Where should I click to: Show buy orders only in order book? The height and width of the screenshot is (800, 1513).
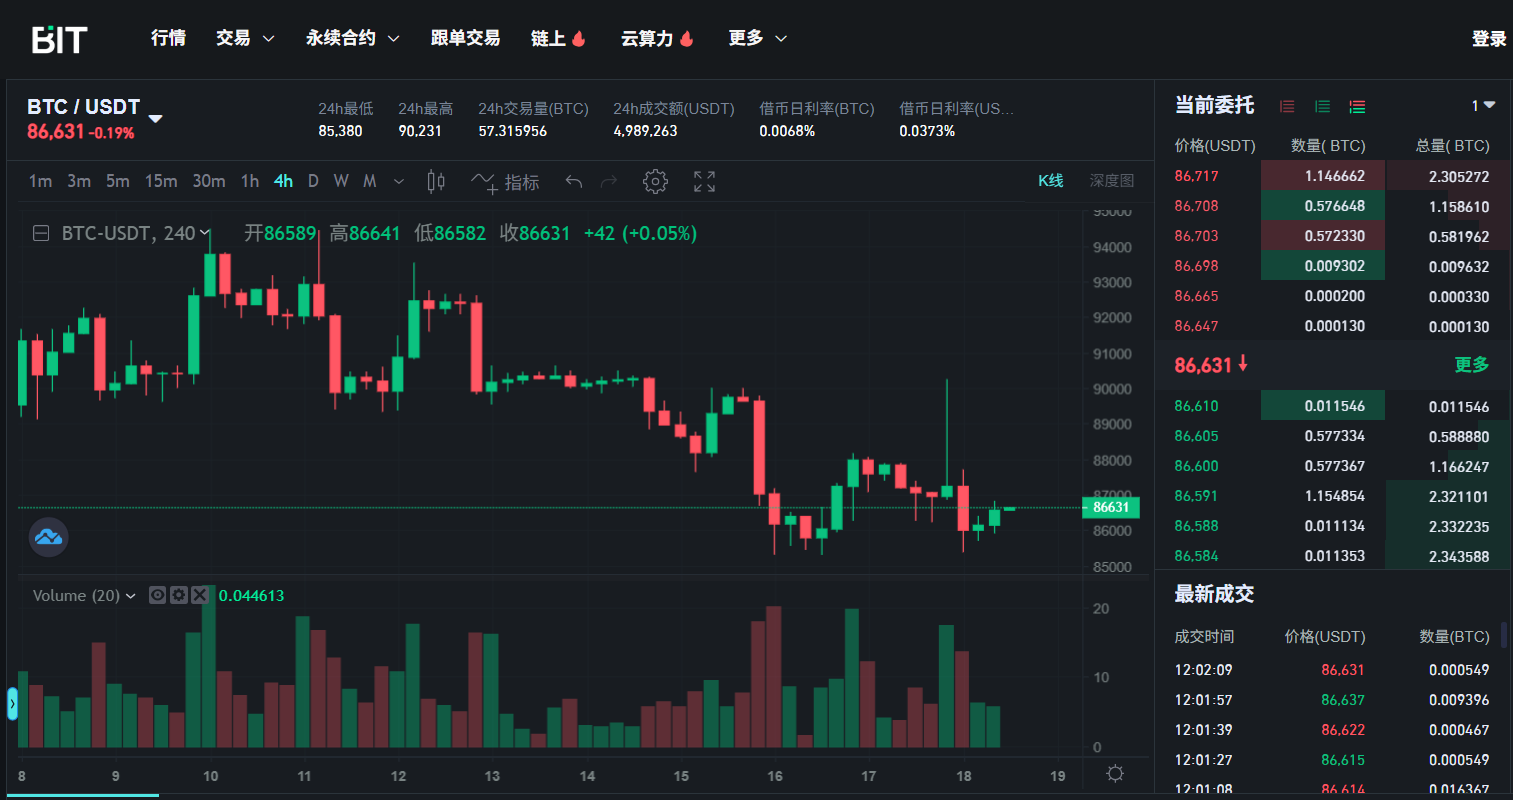coord(1322,106)
